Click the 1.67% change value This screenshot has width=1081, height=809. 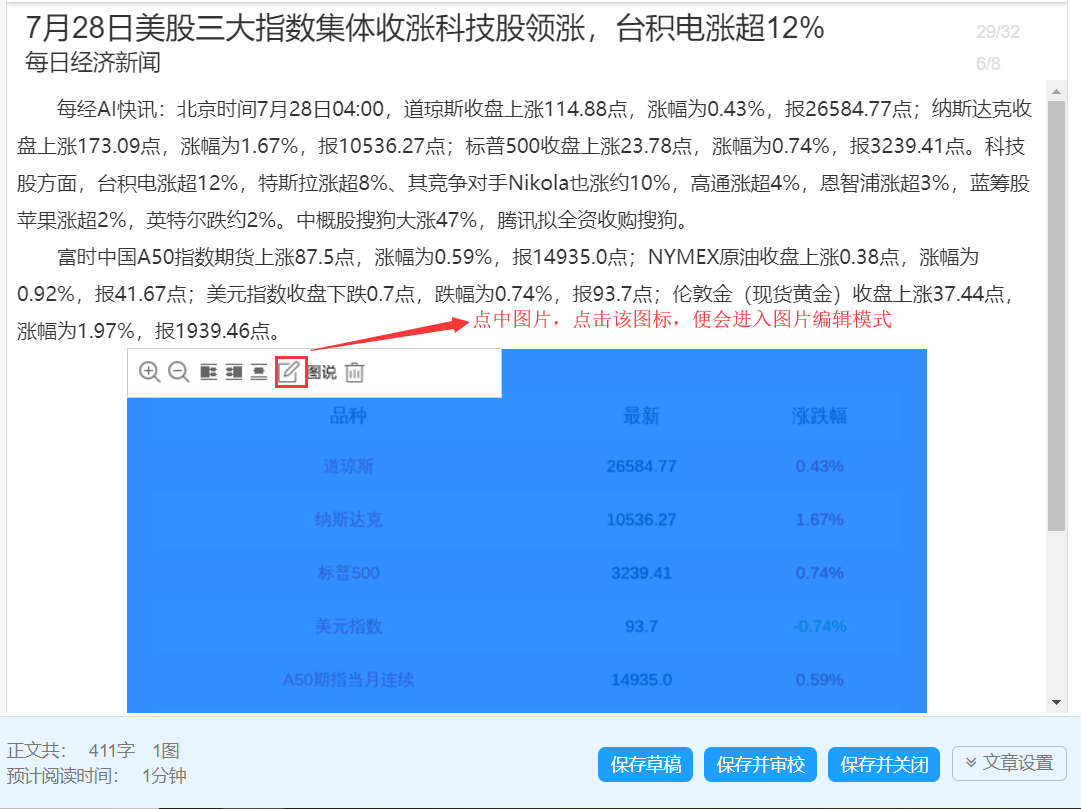[819, 519]
